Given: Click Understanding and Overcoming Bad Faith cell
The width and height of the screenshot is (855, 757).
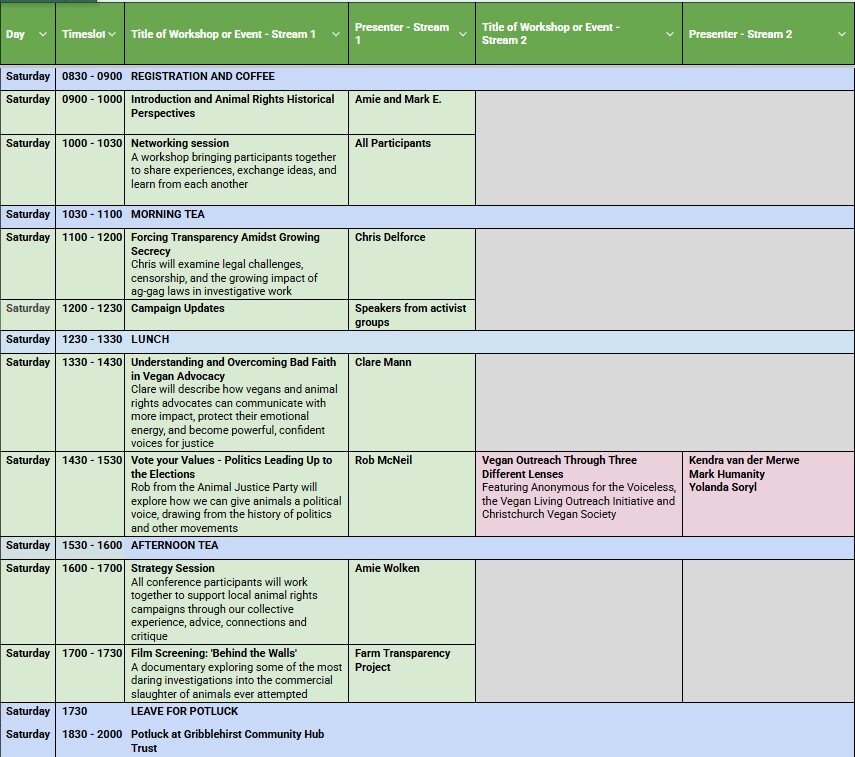Looking at the screenshot, I should pyautogui.click(x=236, y=402).
